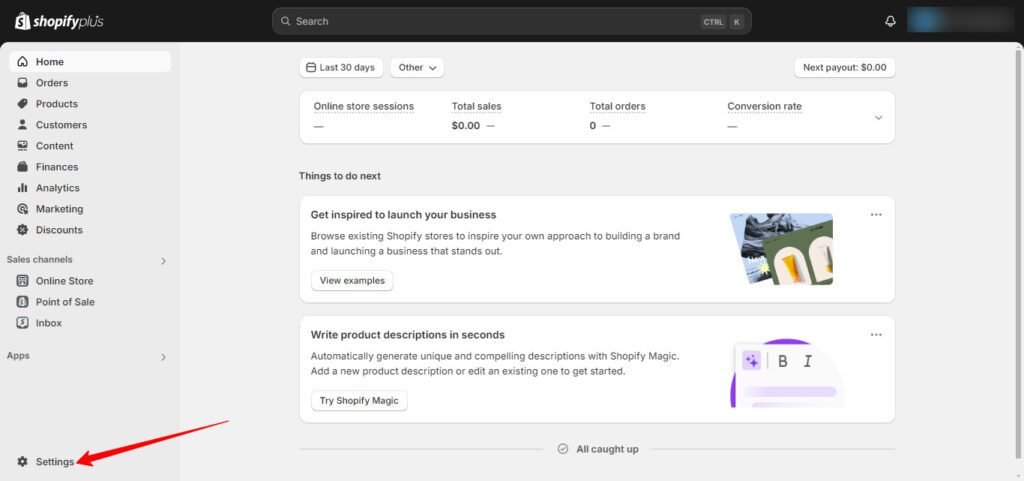Click the CTRL K shortcut hint
This screenshot has height=481, width=1024.
click(x=722, y=22)
